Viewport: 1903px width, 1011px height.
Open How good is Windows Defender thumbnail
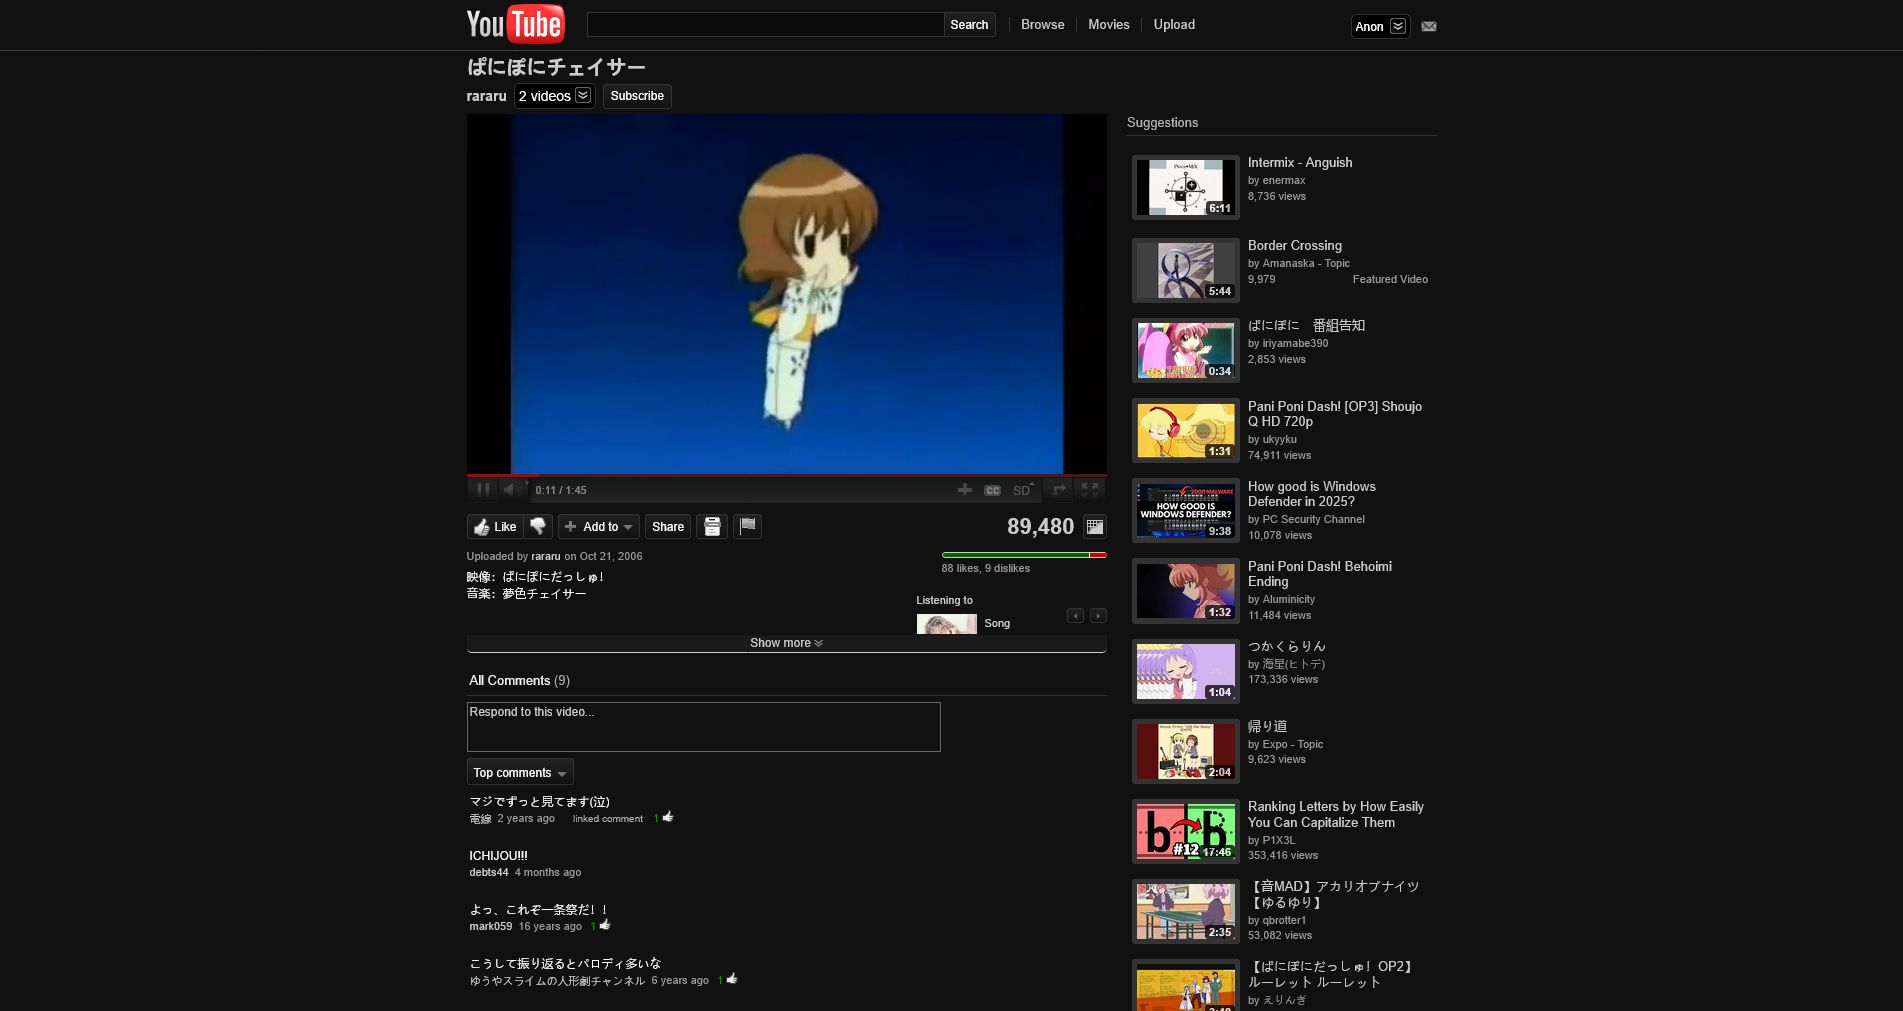point(1185,510)
